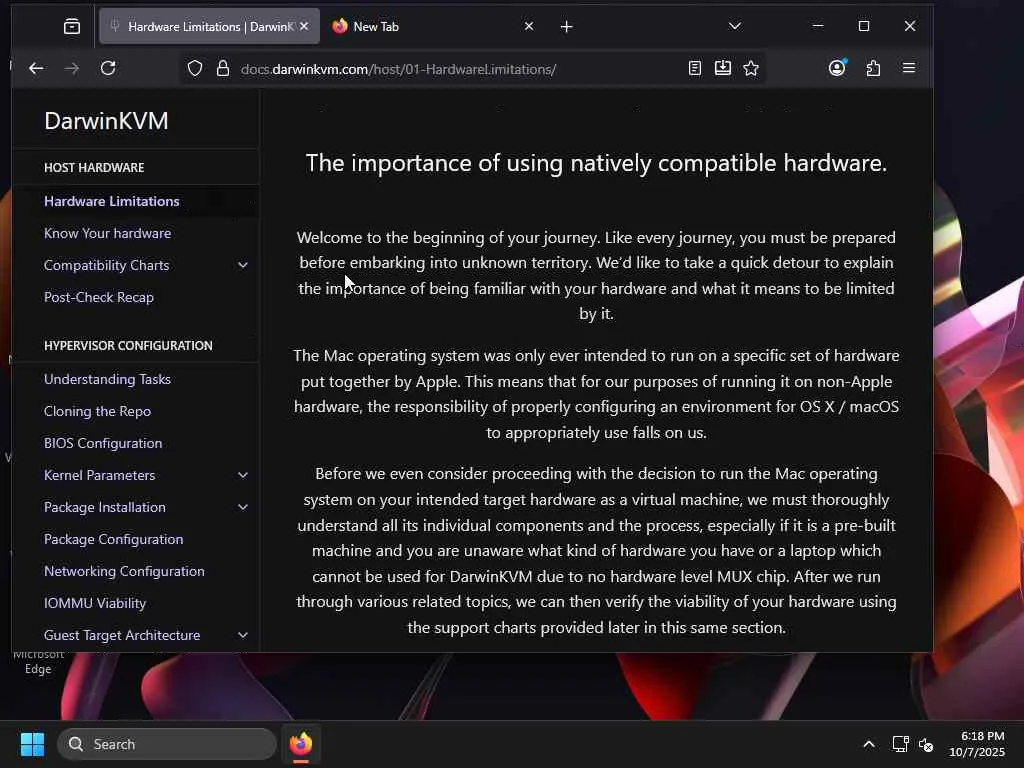Open tracking protection shield icon
1024x768 pixels.
[x=195, y=69]
